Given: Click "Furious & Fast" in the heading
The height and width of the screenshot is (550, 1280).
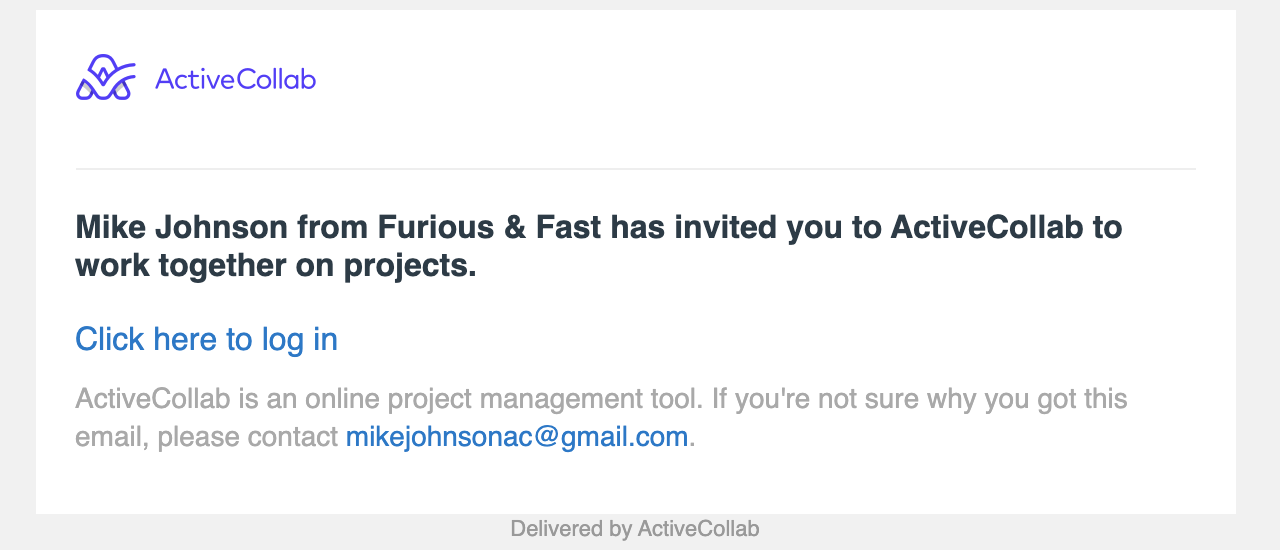Looking at the screenshot, I should [489, 228].
